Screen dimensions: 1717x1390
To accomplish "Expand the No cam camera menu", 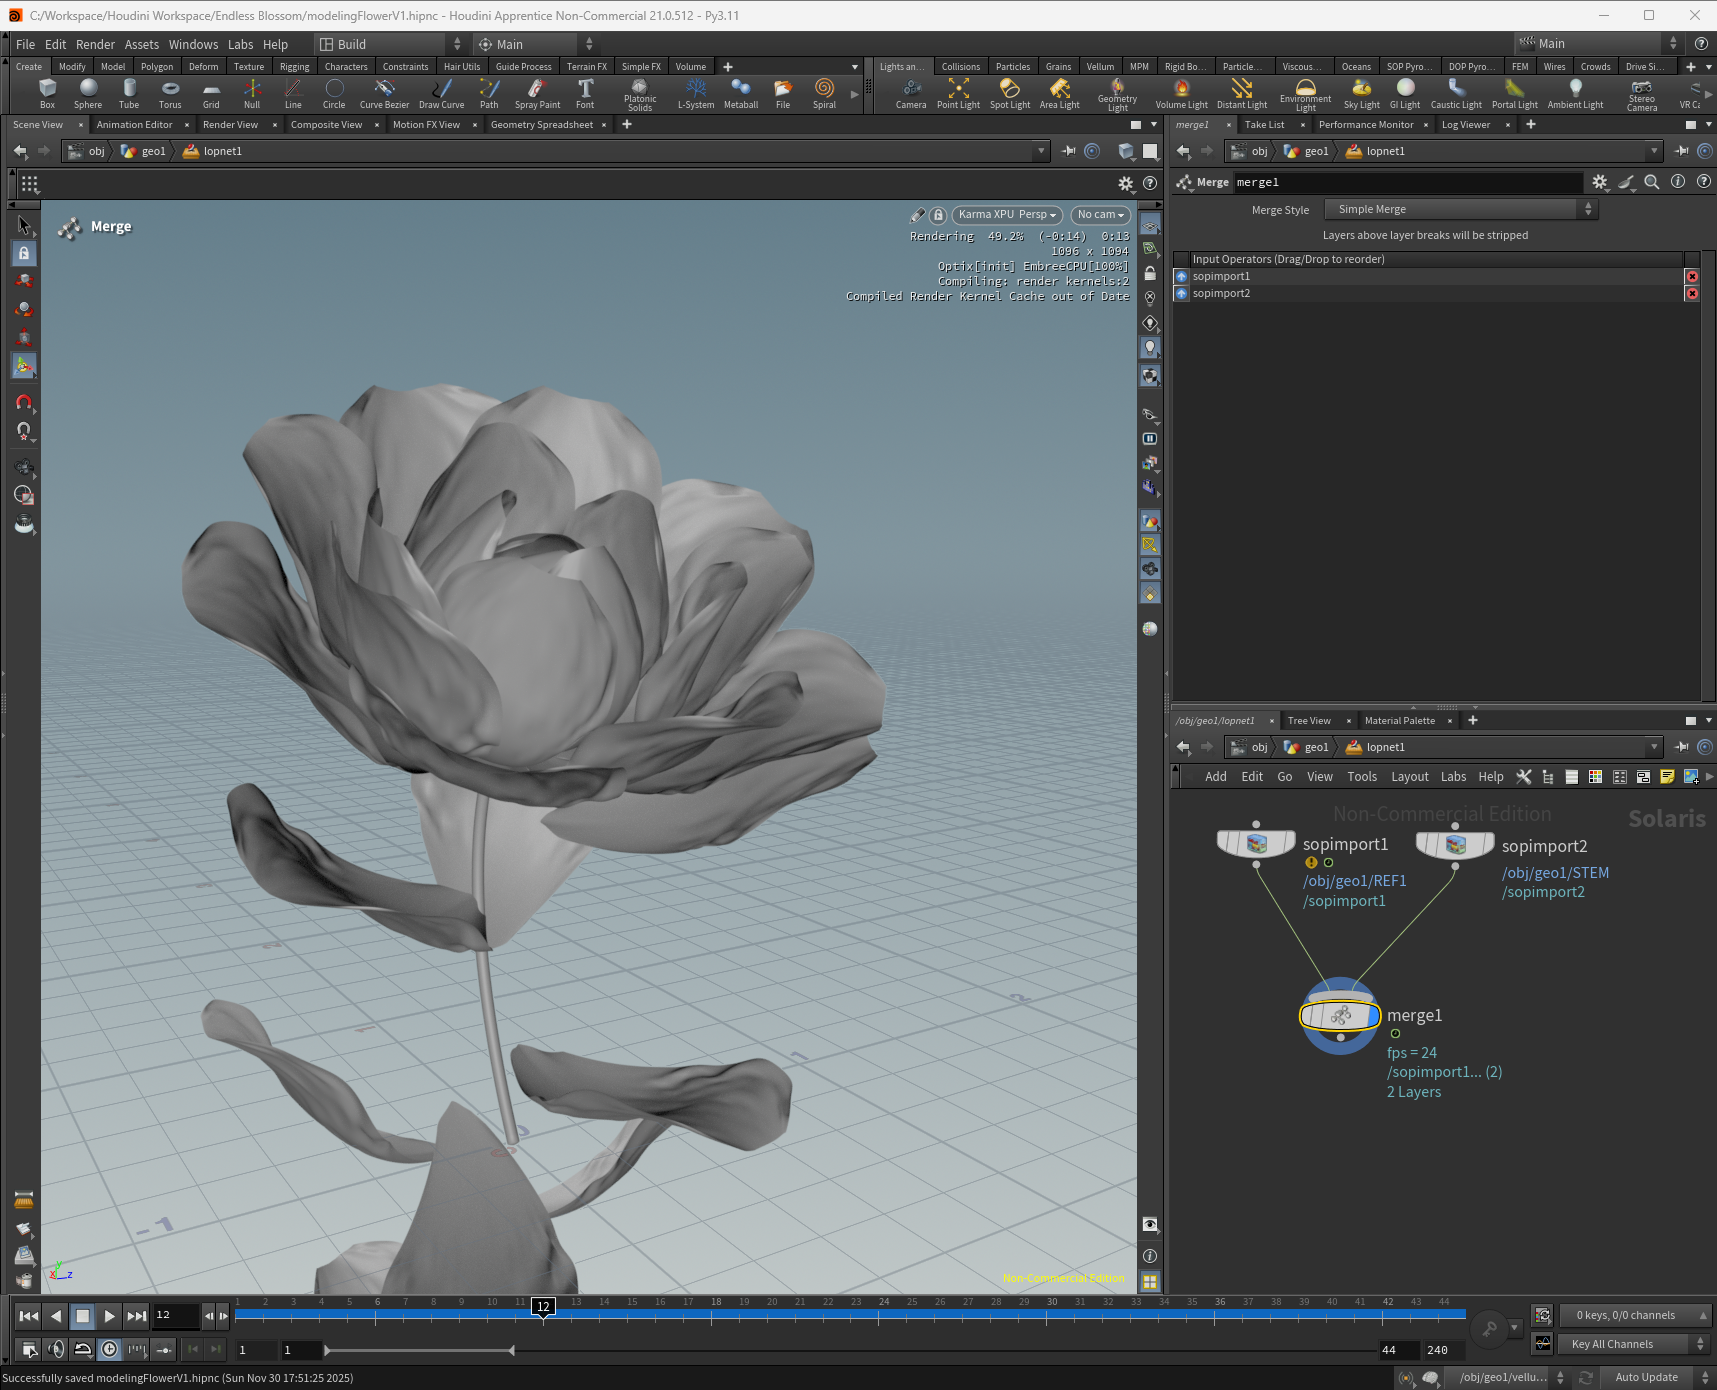I will pos(1100,215).
